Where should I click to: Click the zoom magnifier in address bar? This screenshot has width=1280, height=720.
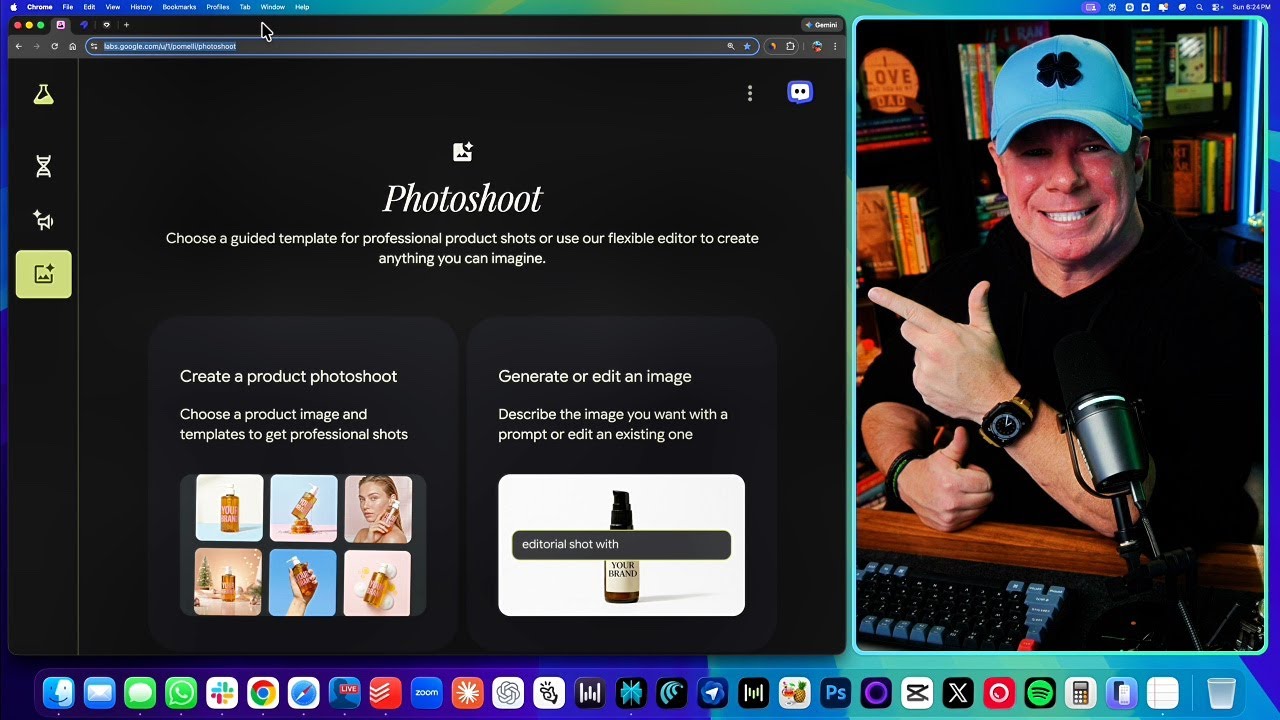click(x=731, y=46)
